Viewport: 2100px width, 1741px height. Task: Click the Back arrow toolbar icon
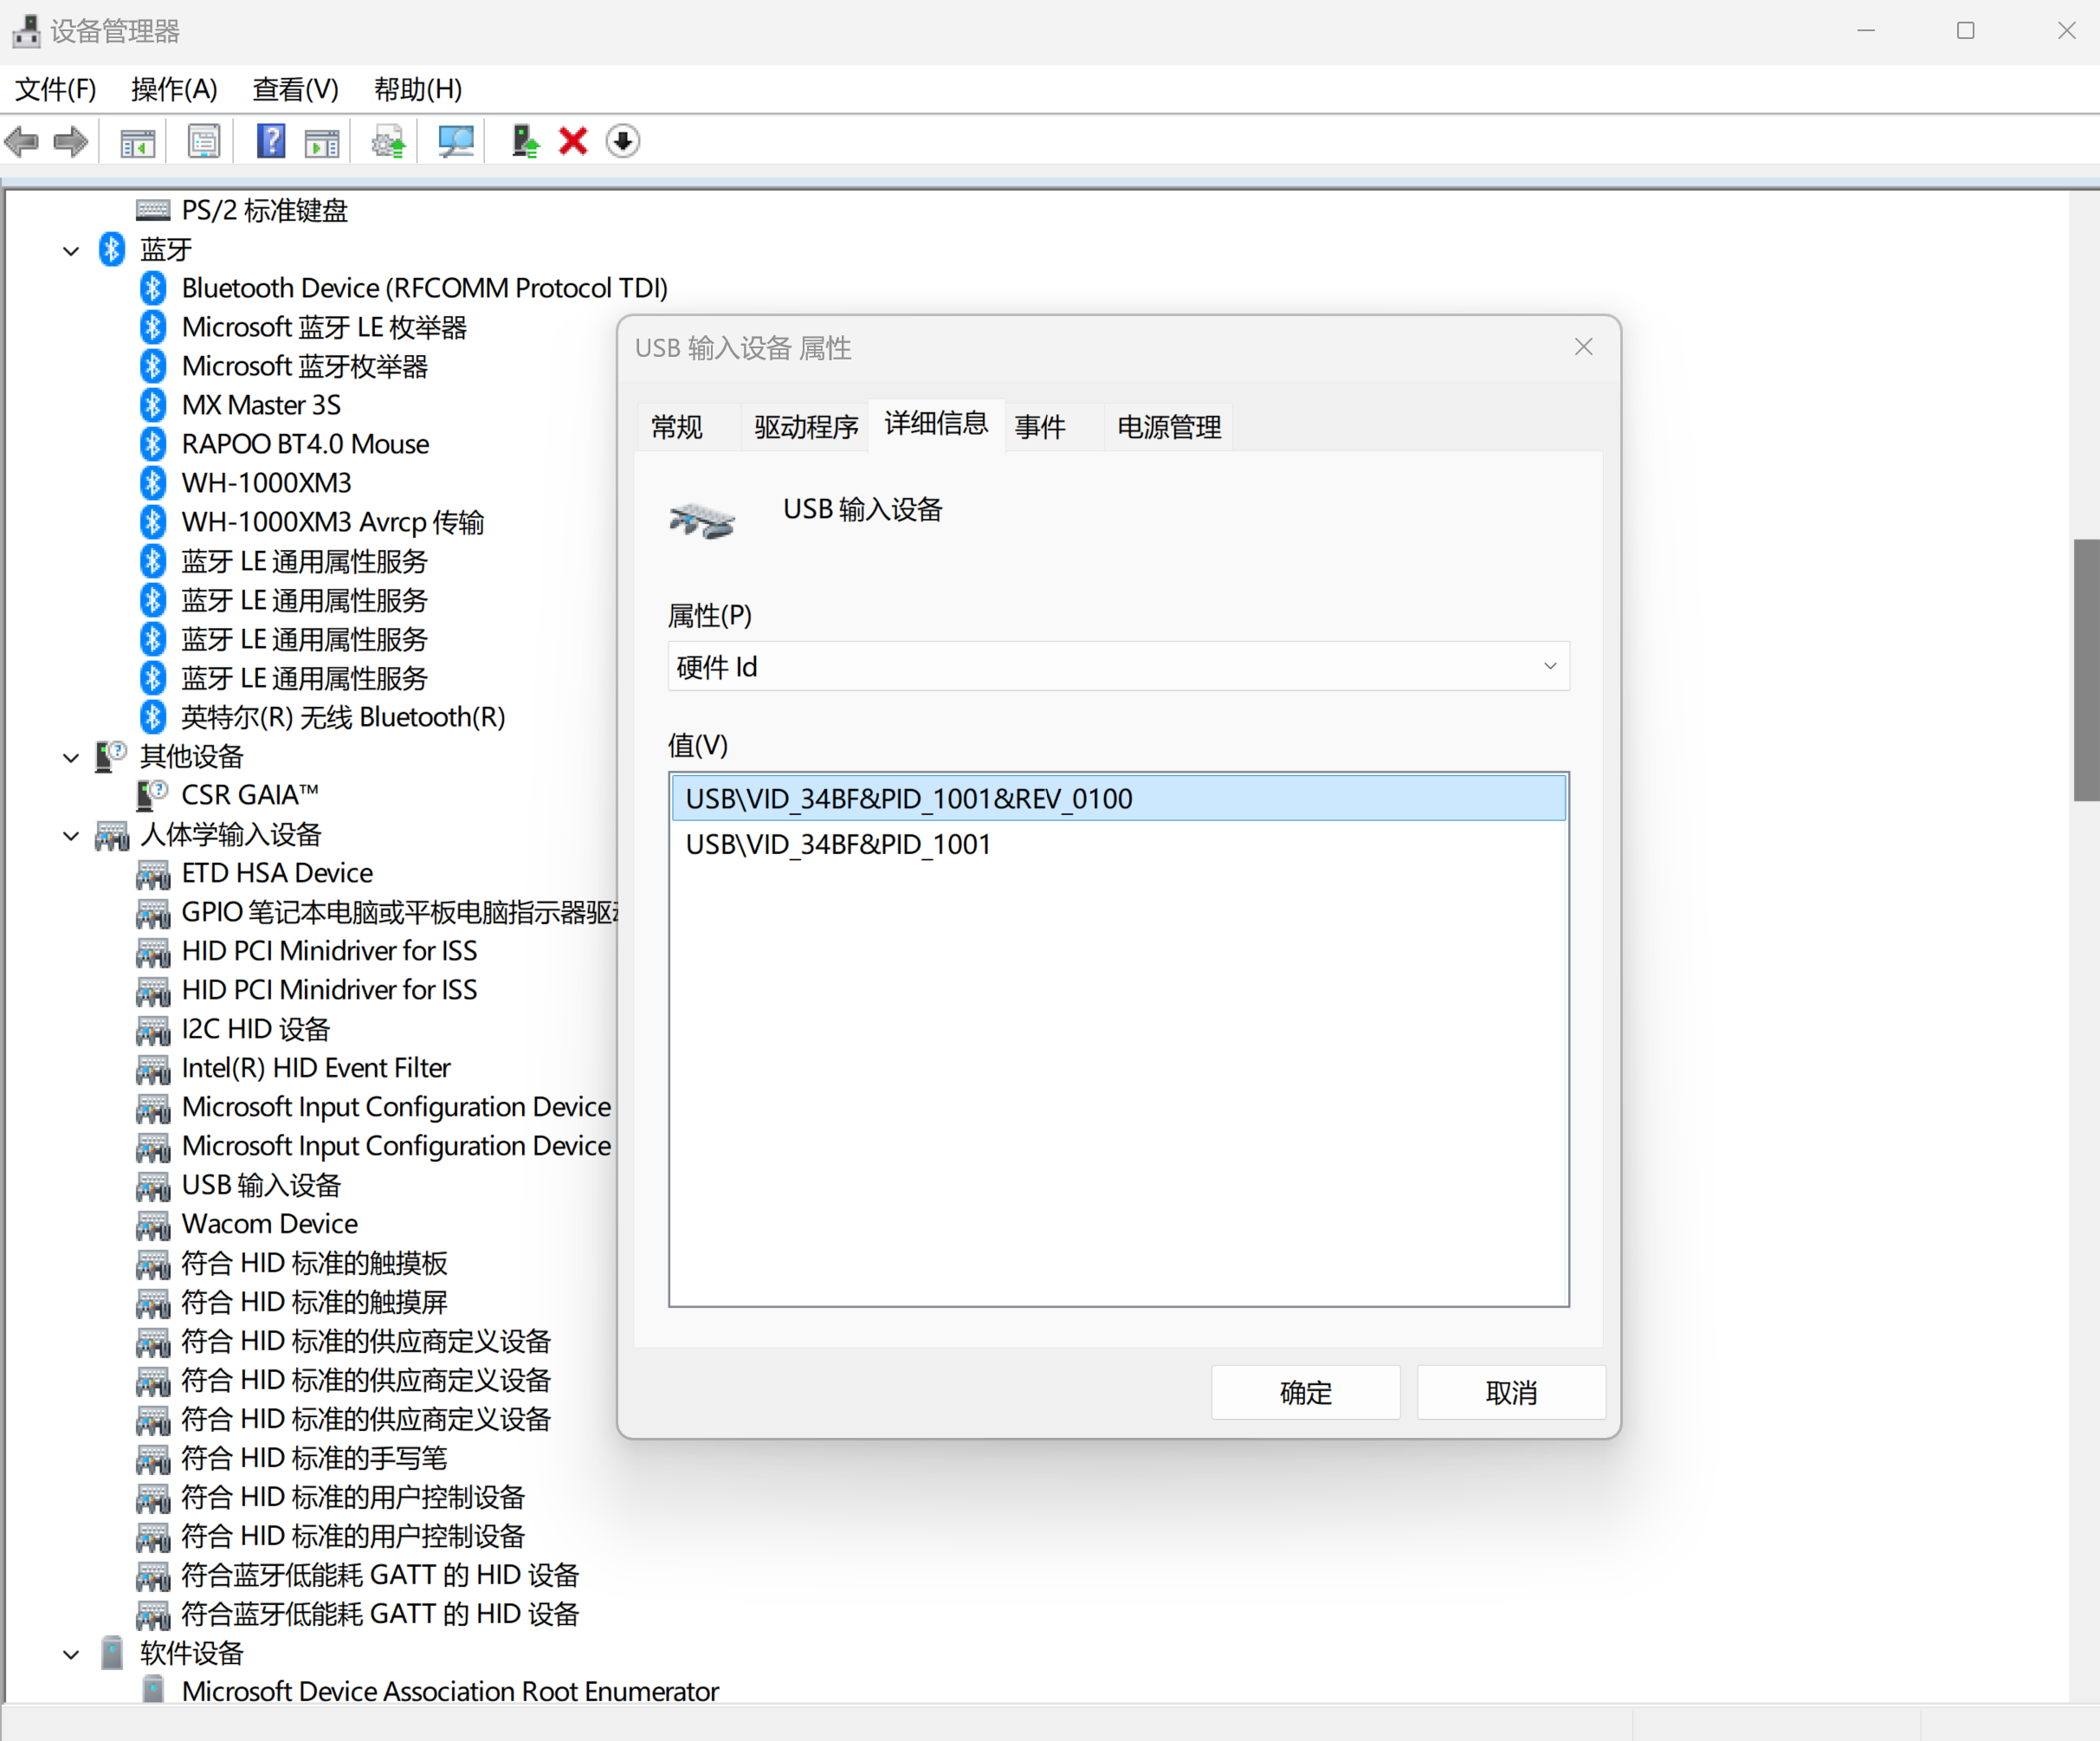pos(22,141)
